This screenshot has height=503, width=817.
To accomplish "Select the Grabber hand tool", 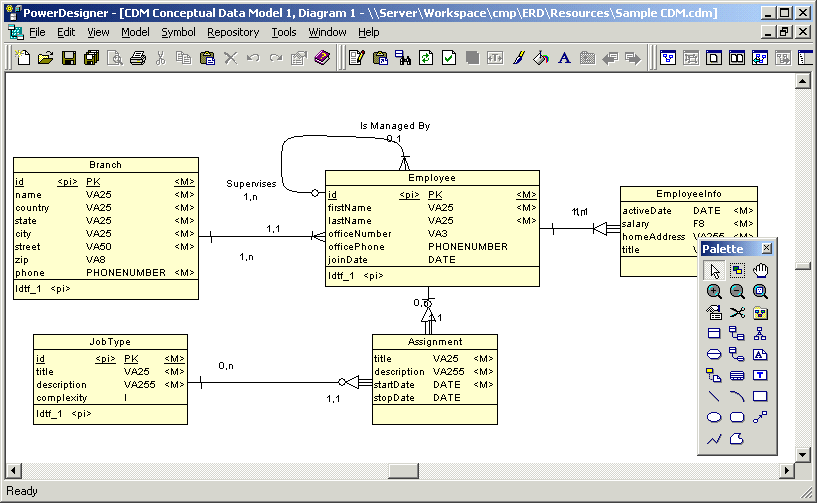I will (x=761, y=270).
